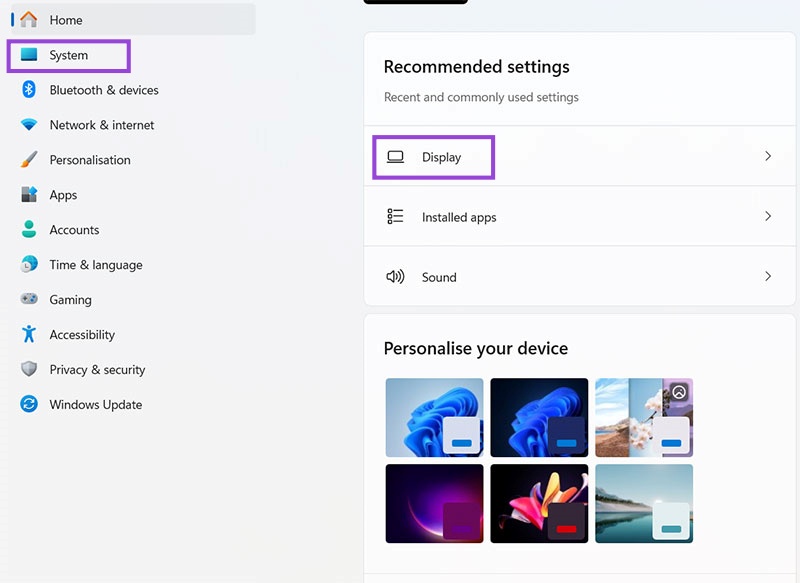Click the Accessibility person icon
Viewport: 800px width, 583px height.
click(28, 335)
